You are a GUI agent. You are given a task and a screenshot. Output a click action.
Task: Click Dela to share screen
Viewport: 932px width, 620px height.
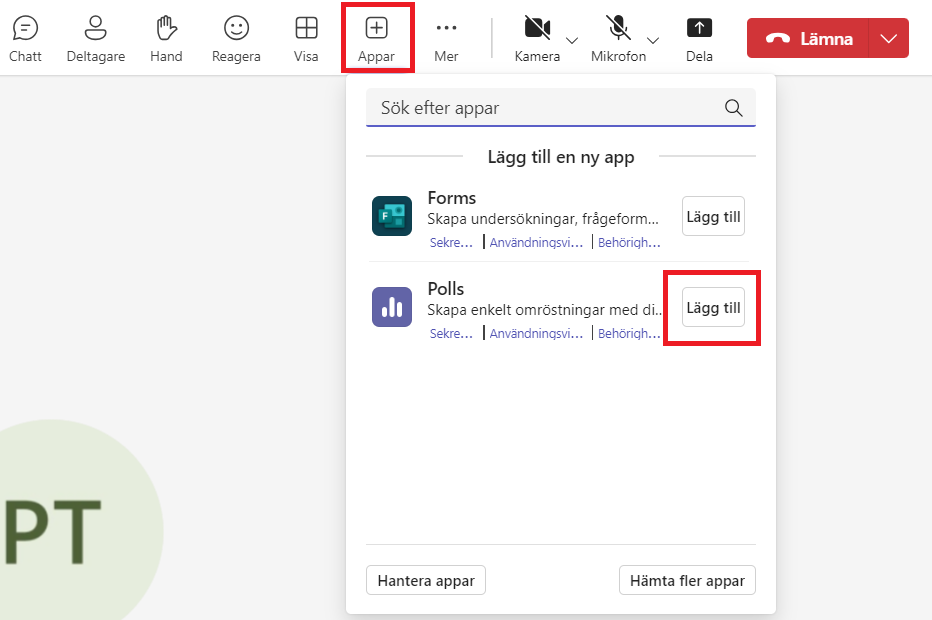[699, 39]
